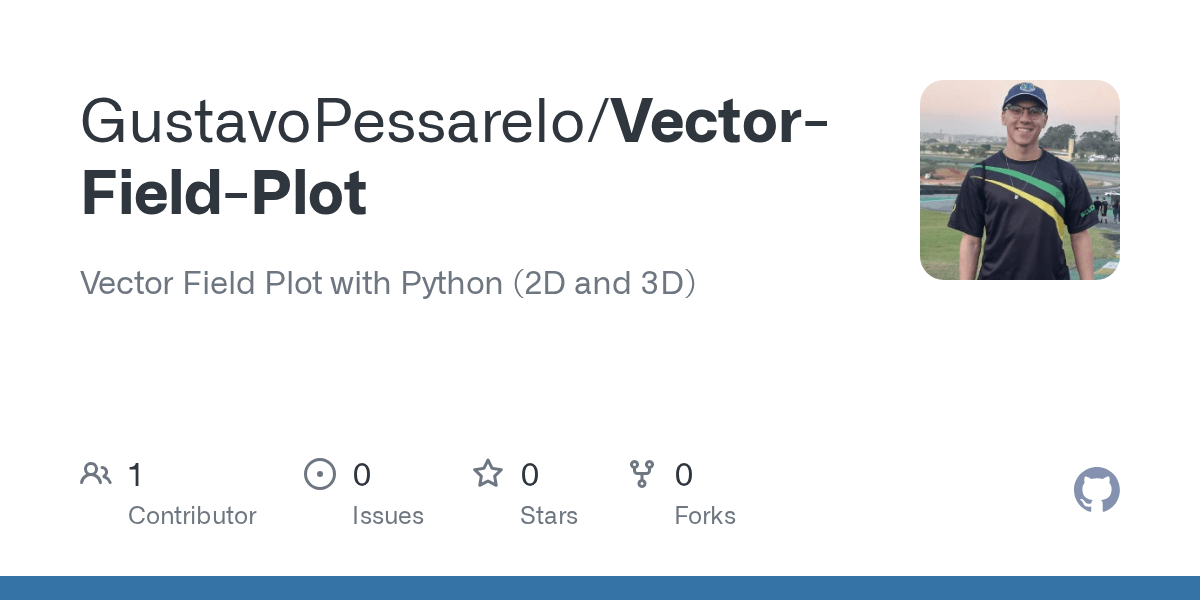This screenshot has width=1200, height=600.
Task: Click the bold 'Vector-' repository title text
Action: [x=721, y=121]
